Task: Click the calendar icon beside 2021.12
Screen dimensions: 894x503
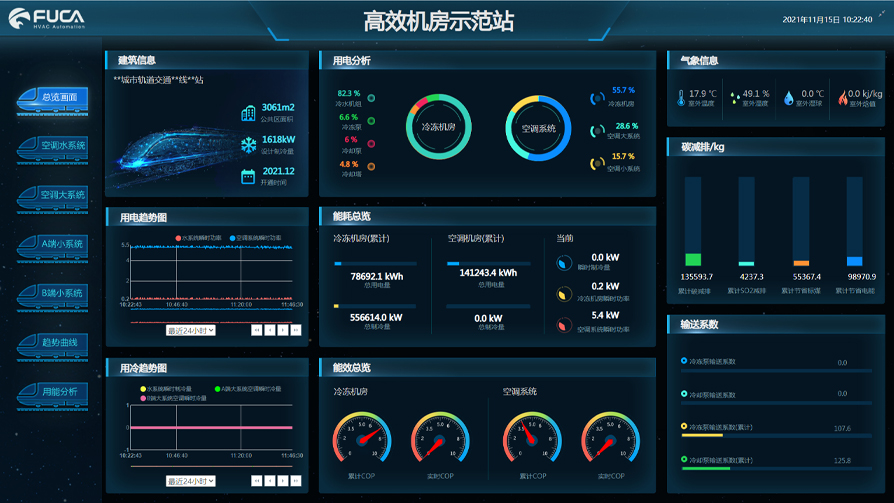Action: click(248, 177)
